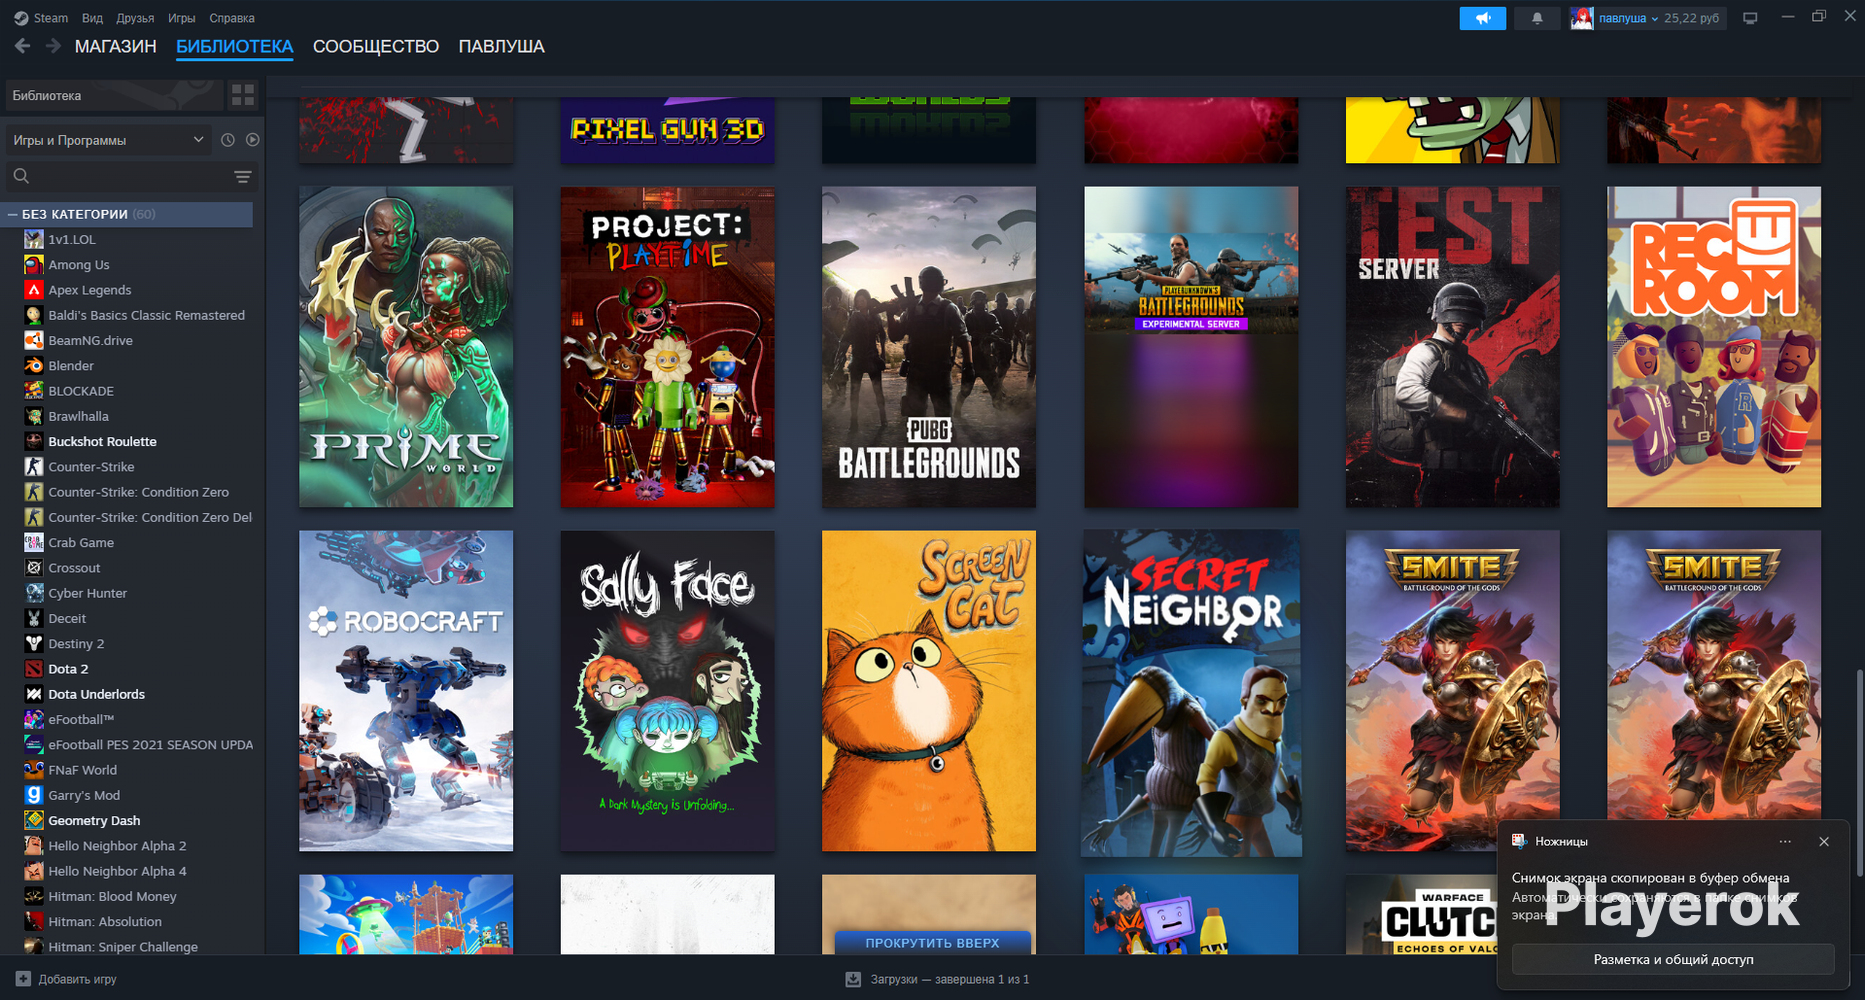The height and width of the screenshot is (1000, 1865).
Task: Click the back navigation arrow
Action: (x=22, y=46)
